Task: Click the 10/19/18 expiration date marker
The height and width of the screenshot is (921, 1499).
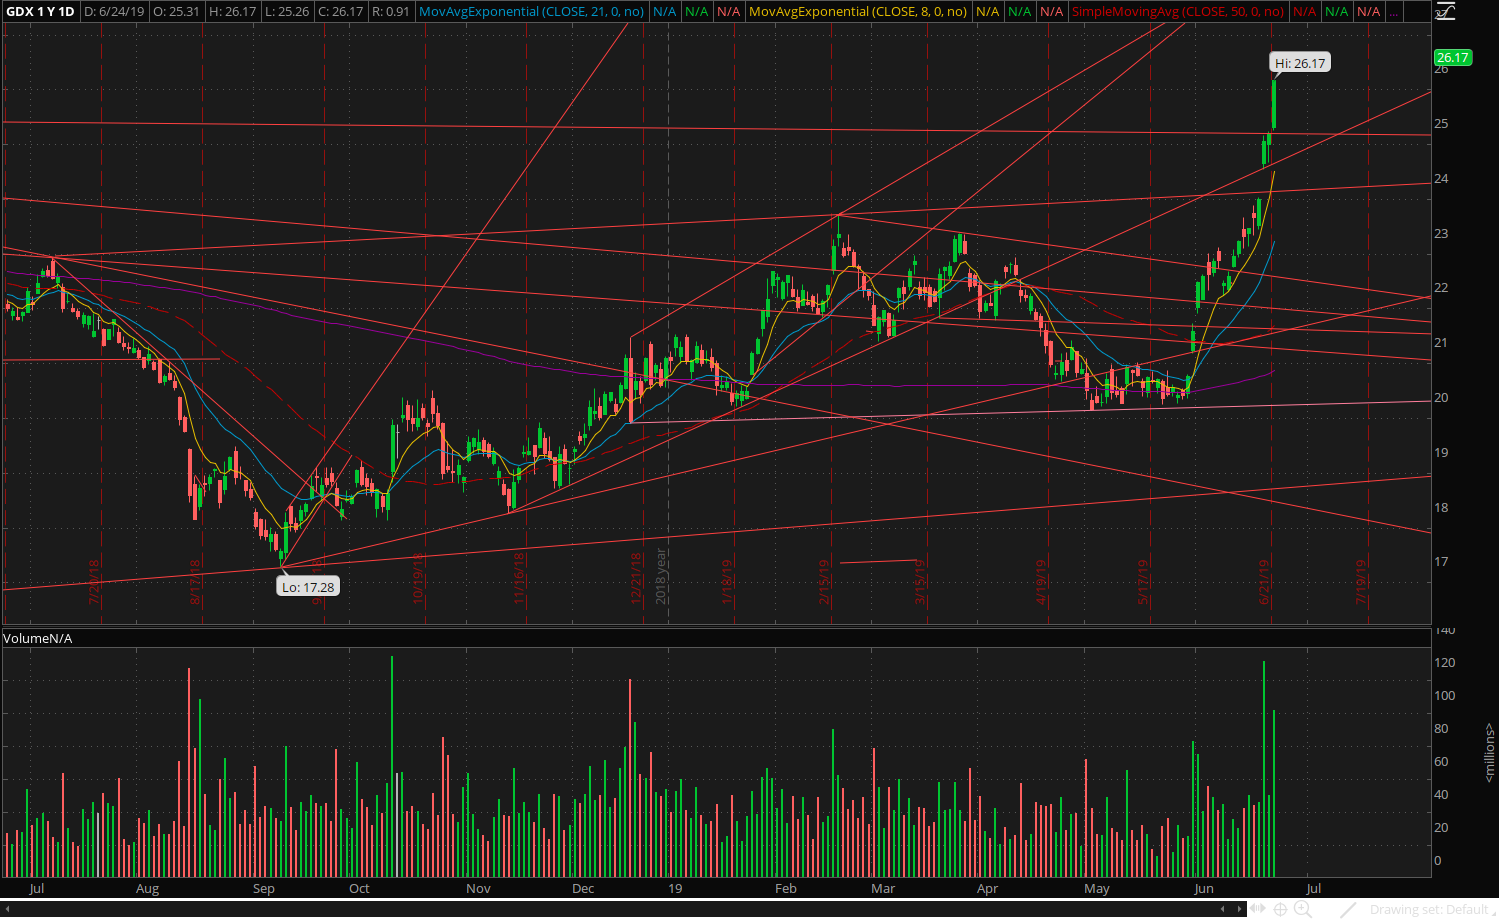Action: [418, 579]
